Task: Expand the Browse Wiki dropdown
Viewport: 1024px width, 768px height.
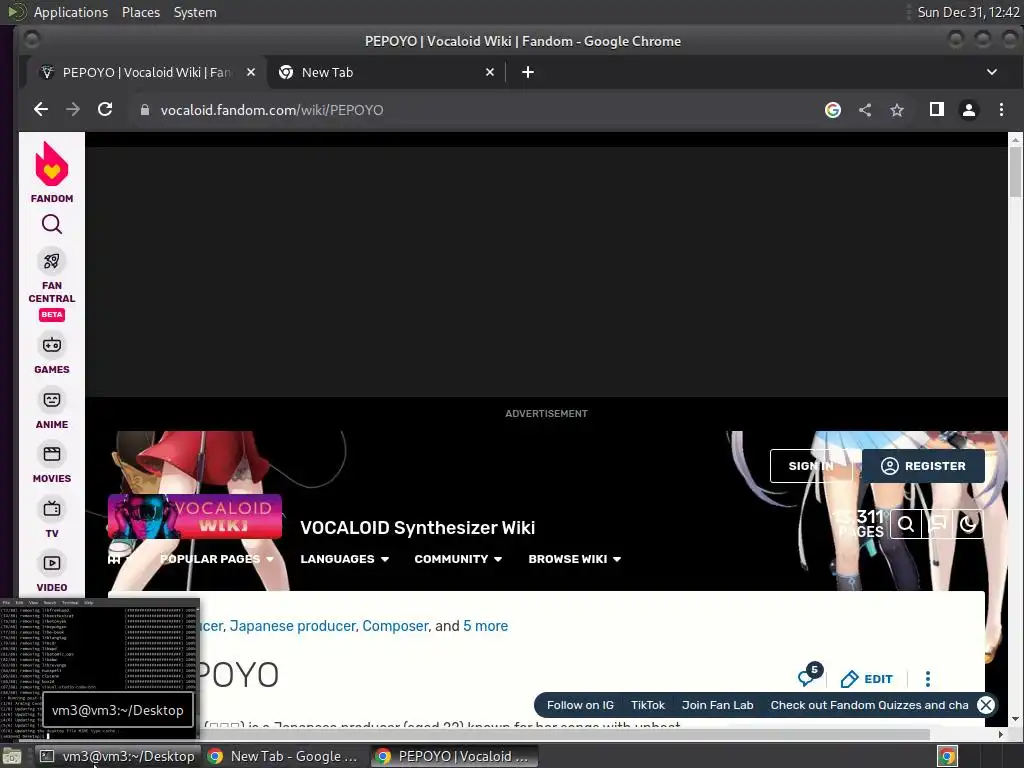Action: (575, 559)
